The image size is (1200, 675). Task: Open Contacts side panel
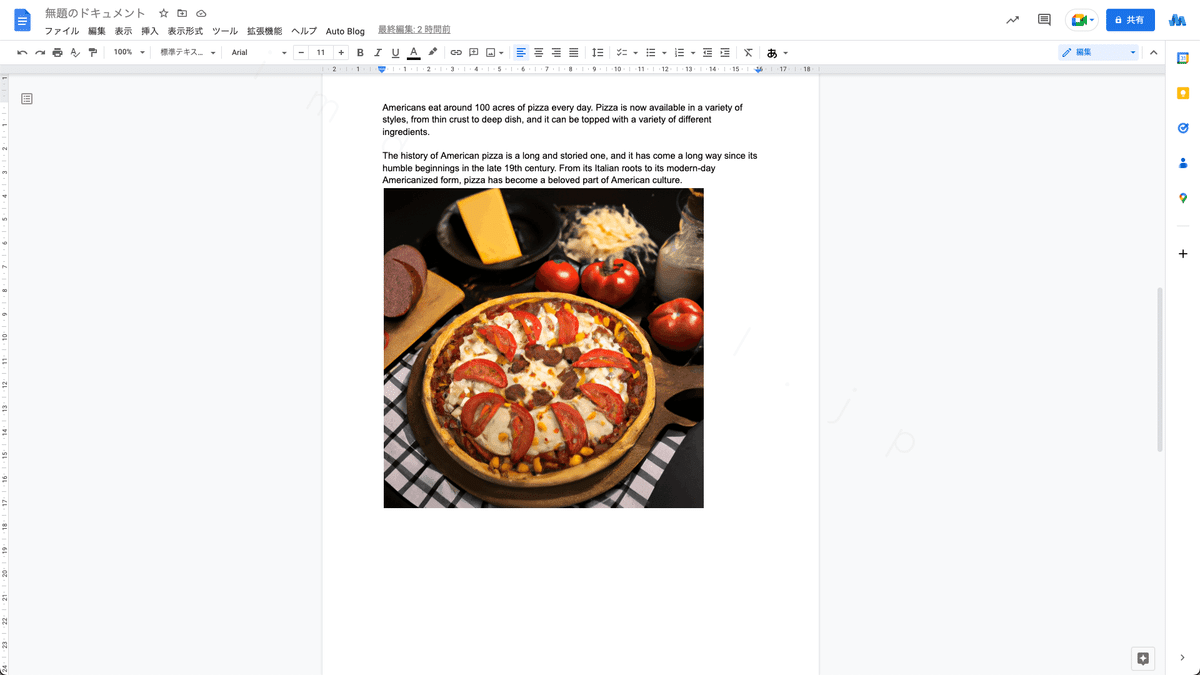tap(1183, 163)
